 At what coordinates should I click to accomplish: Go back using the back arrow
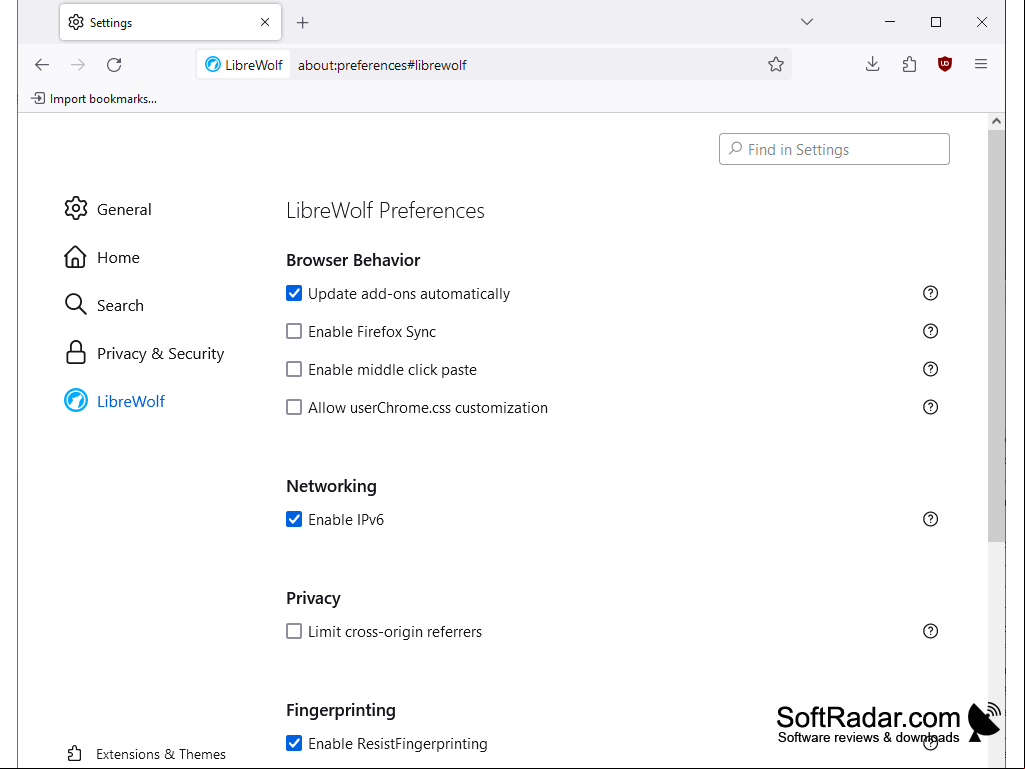[x=42, y=65]
